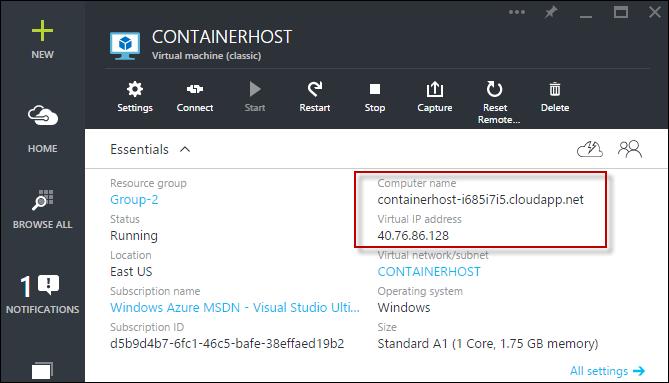669x383 pixels.
Task: Click the users access icon in Essentials
Action: (x=629, y=149)
